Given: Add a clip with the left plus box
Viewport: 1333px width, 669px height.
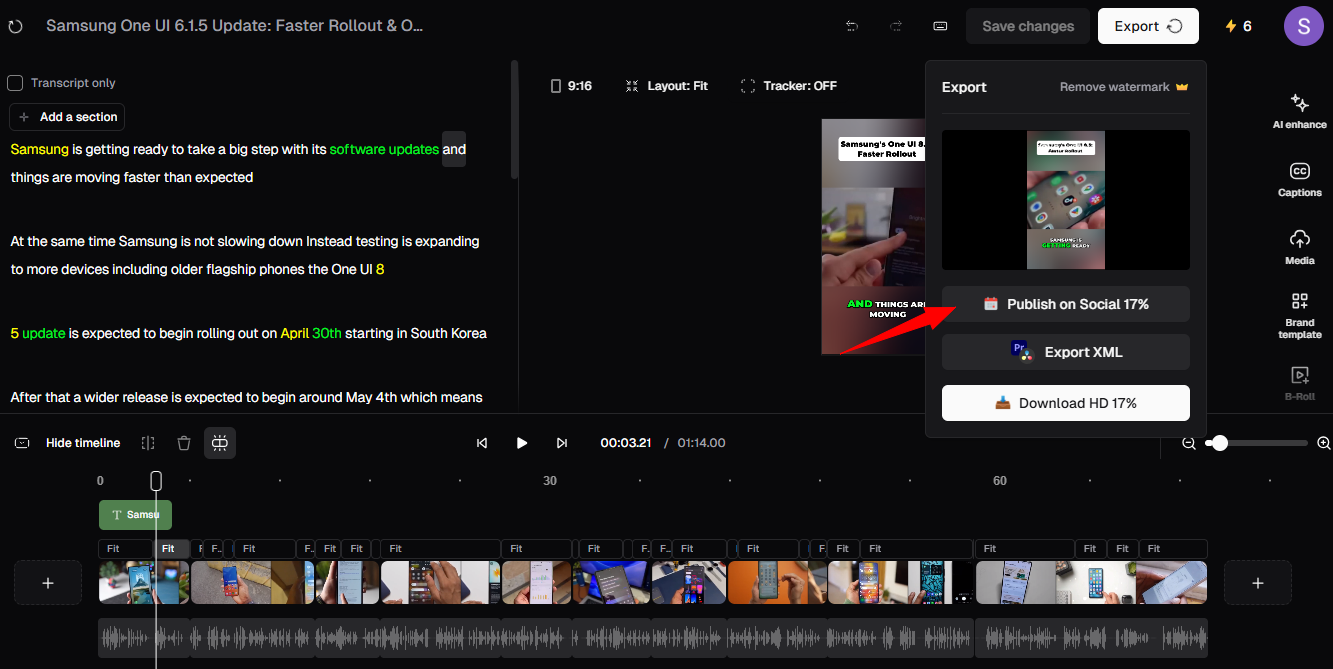Looking at the screenshot, I should pos(48,583).
